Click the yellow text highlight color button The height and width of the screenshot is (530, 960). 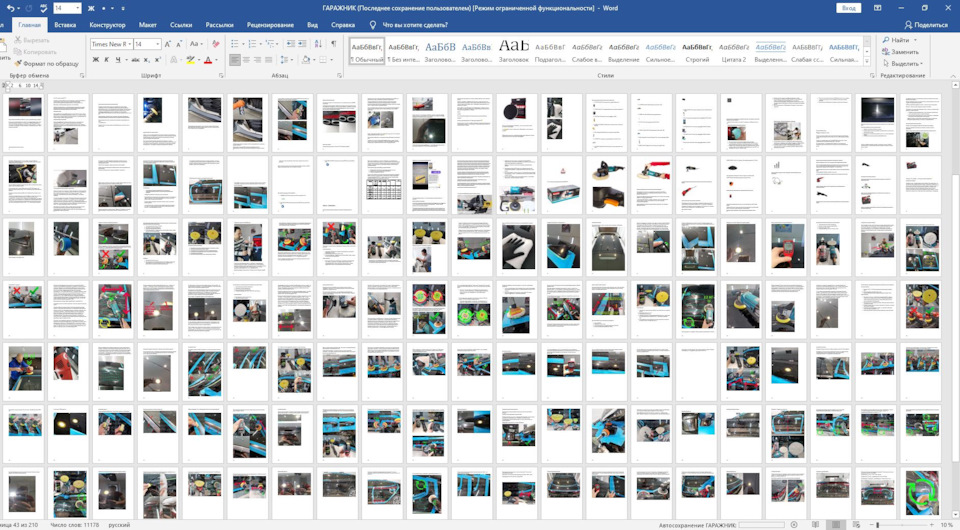190,60
